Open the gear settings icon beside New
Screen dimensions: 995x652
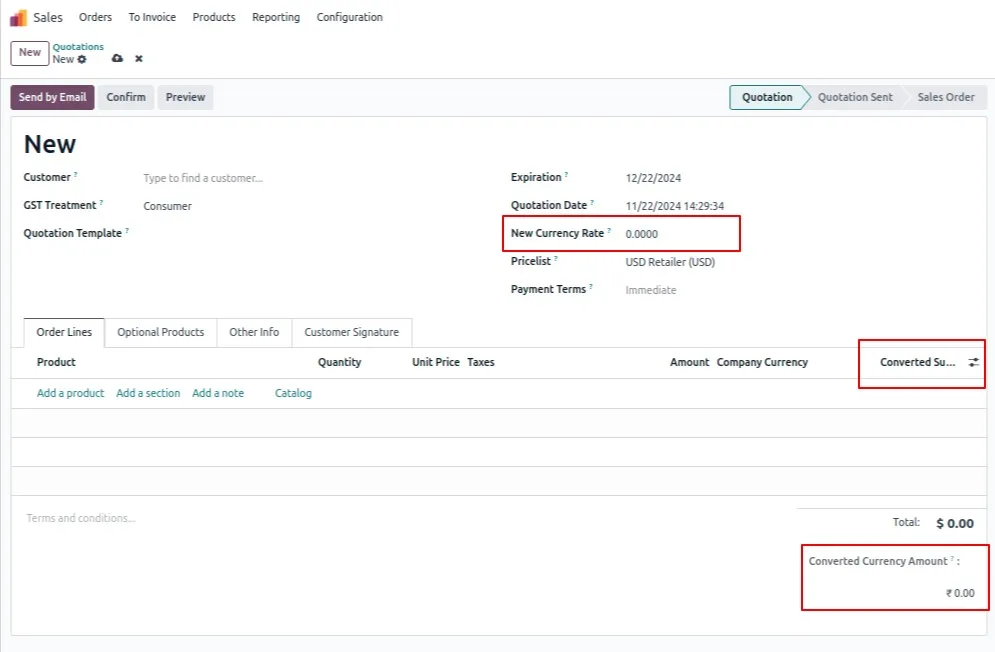pos(82,59)
